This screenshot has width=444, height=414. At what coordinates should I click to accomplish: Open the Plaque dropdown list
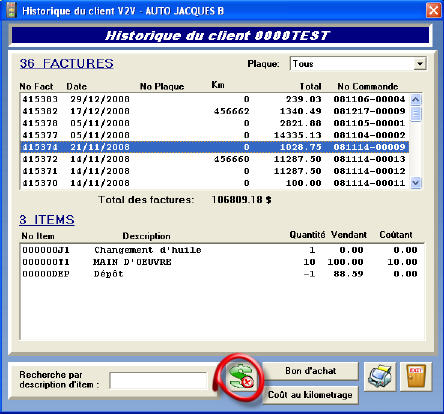pyautogui.click(x=420, y=63)
